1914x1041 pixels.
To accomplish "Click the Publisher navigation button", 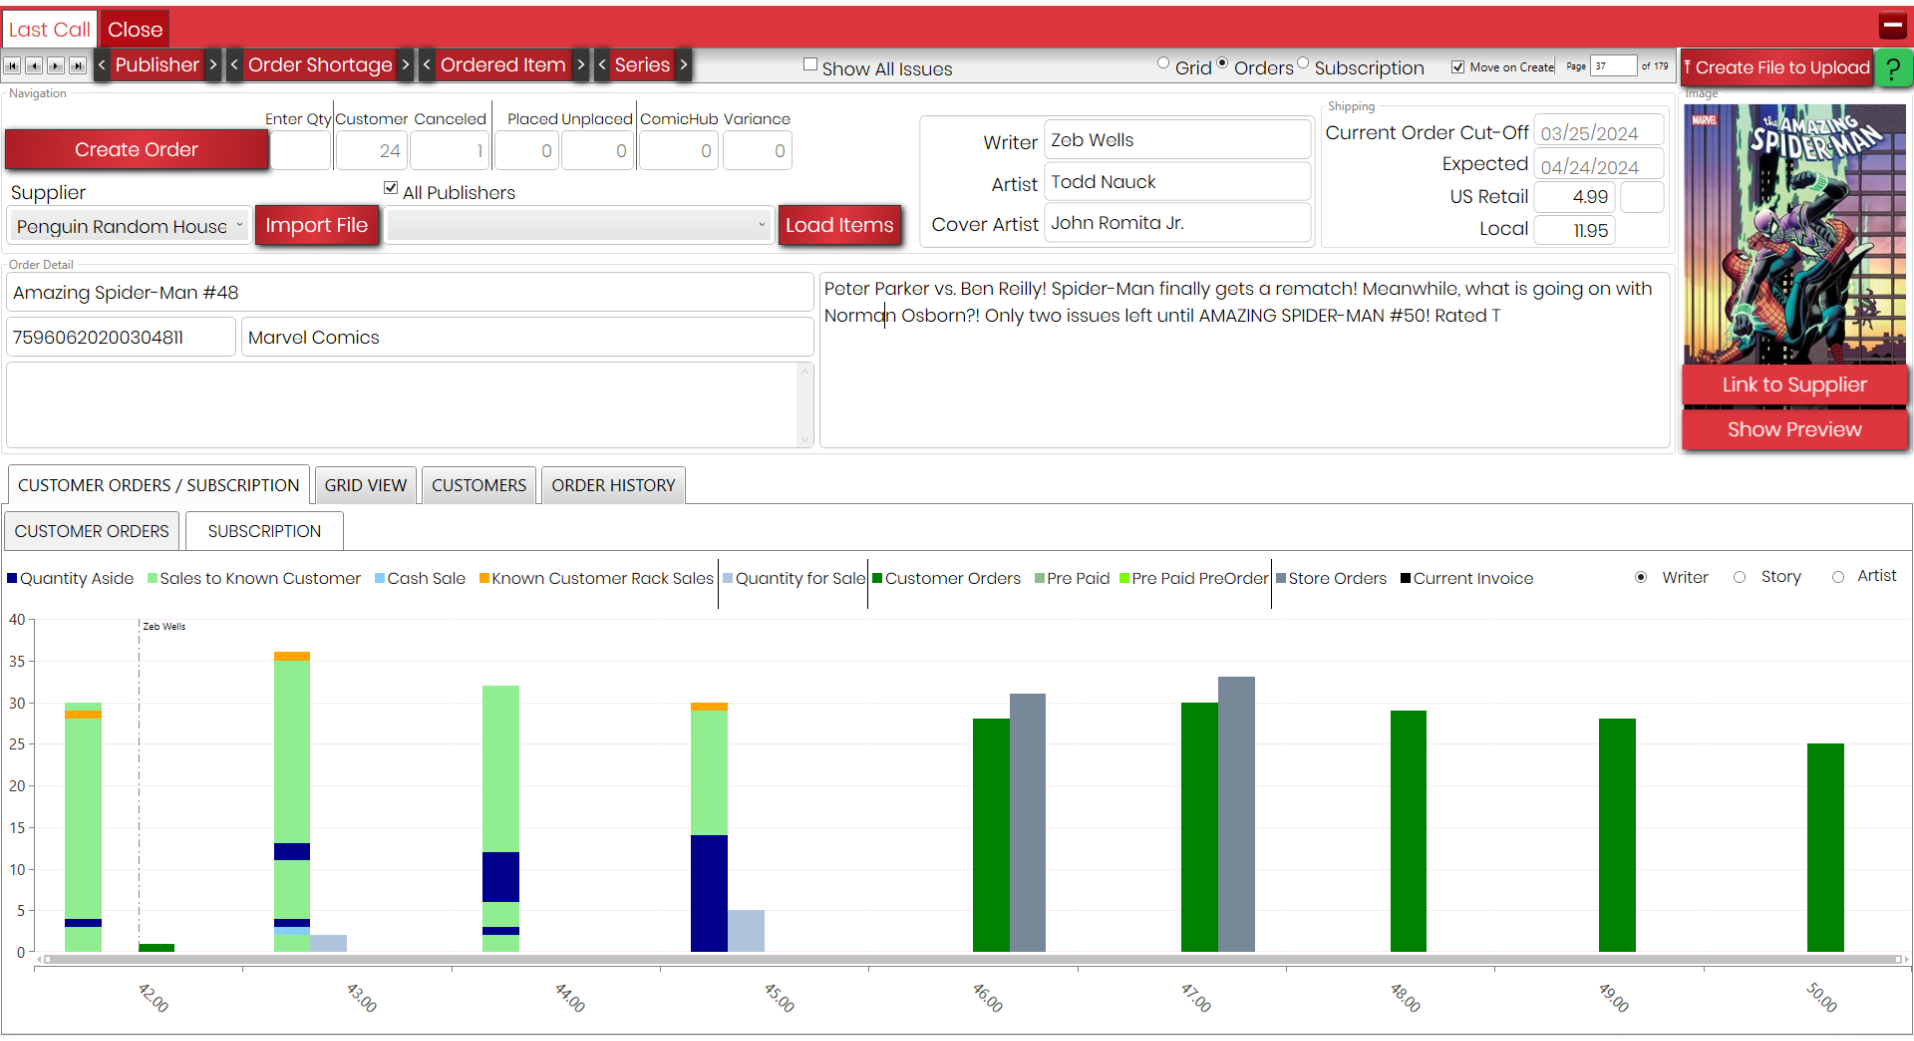I will pos(157,65).
